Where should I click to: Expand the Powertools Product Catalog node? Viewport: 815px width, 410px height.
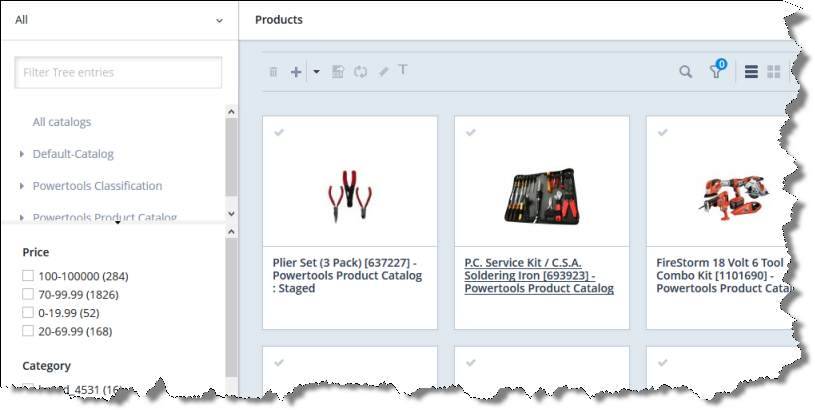22,217
